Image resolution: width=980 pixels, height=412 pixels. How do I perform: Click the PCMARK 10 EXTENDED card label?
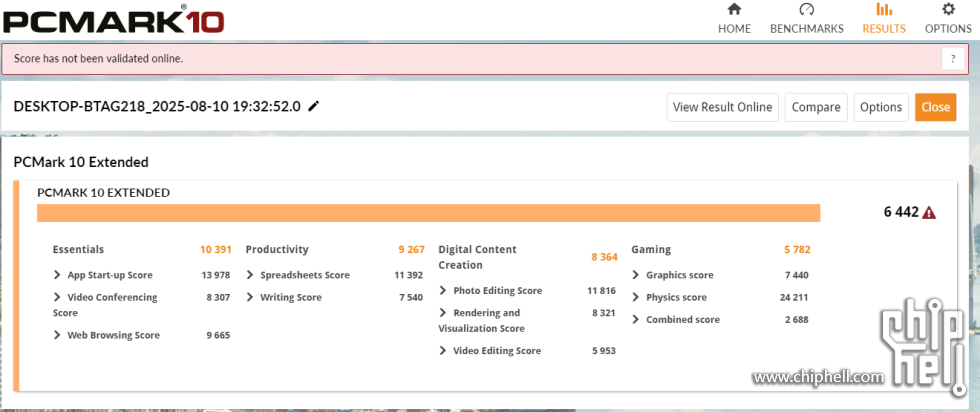click(x=103, y=193)
